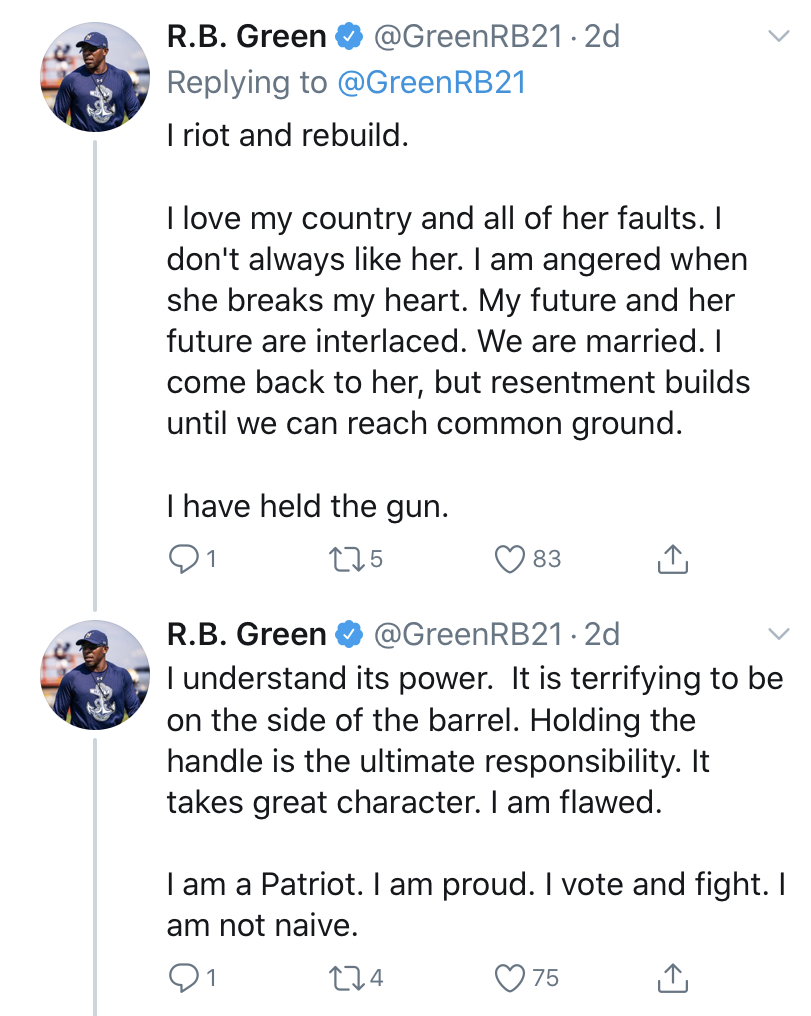Tap R.B. Green's name on first tweet
Image resolution: width=811 pixels, height=1016 pixels.
246,37
